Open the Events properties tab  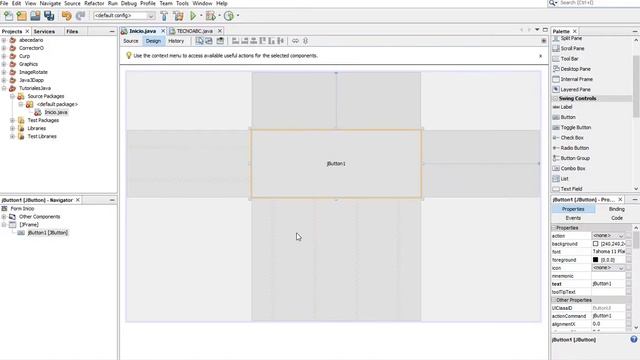pyautogui.click(x=573, y=218)
